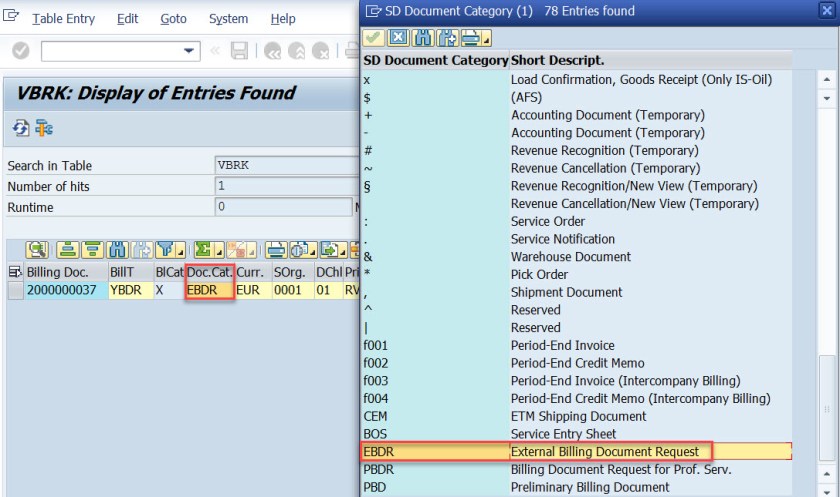The width and height of the screenshot is (840, 497).
Task: Open the Table Entry menu
Action: tap(63, 19)
